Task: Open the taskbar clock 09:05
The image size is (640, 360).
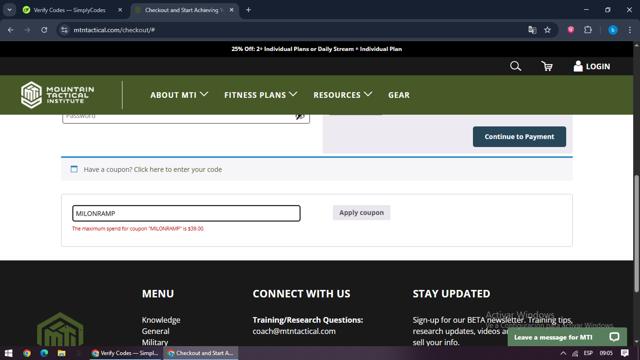Action: coord(606,353)
